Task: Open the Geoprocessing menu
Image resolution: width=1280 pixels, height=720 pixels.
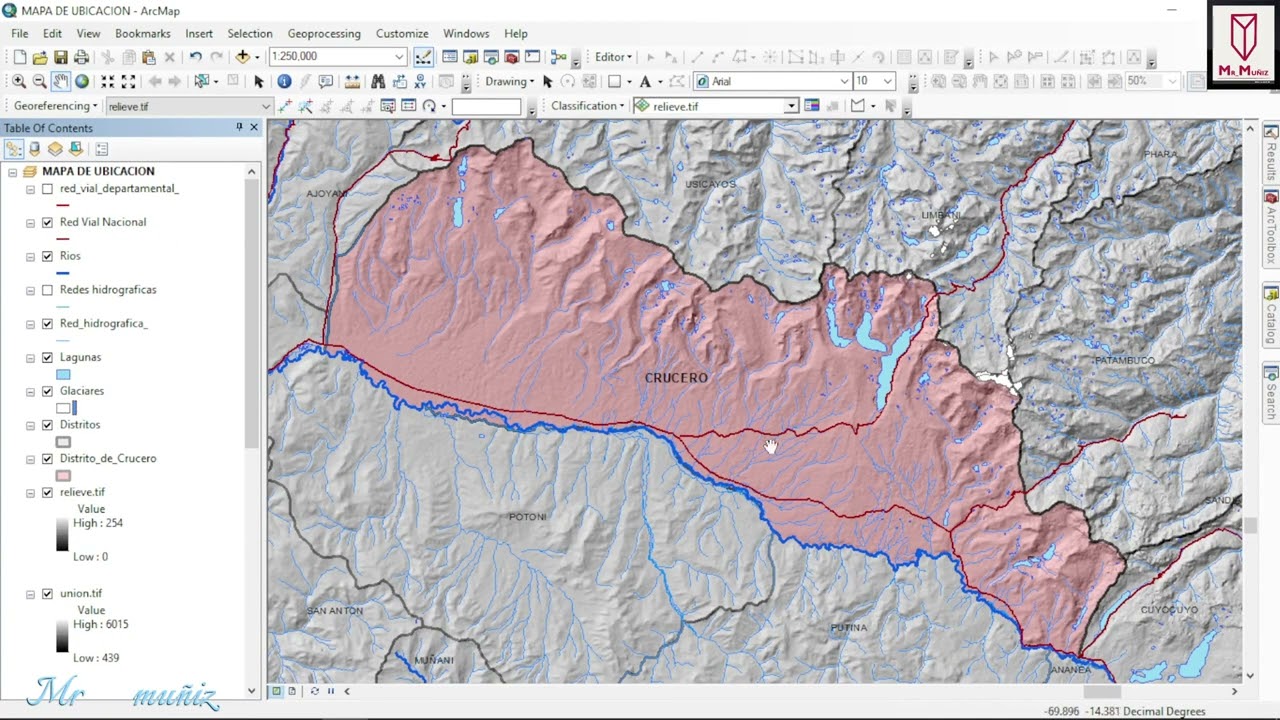Action: (x=324, y=33)
